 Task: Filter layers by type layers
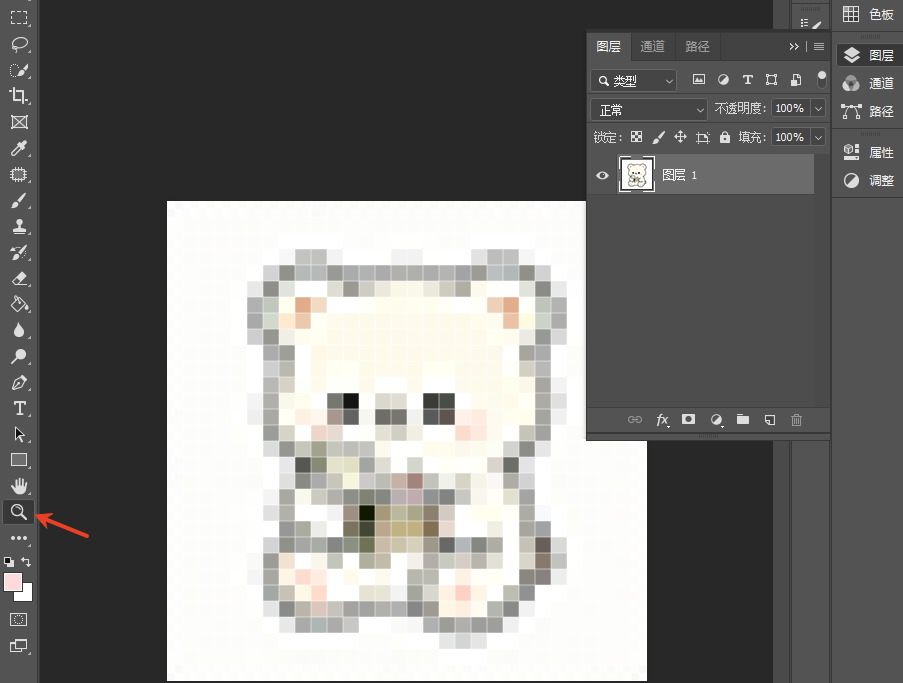click(748, 79)
